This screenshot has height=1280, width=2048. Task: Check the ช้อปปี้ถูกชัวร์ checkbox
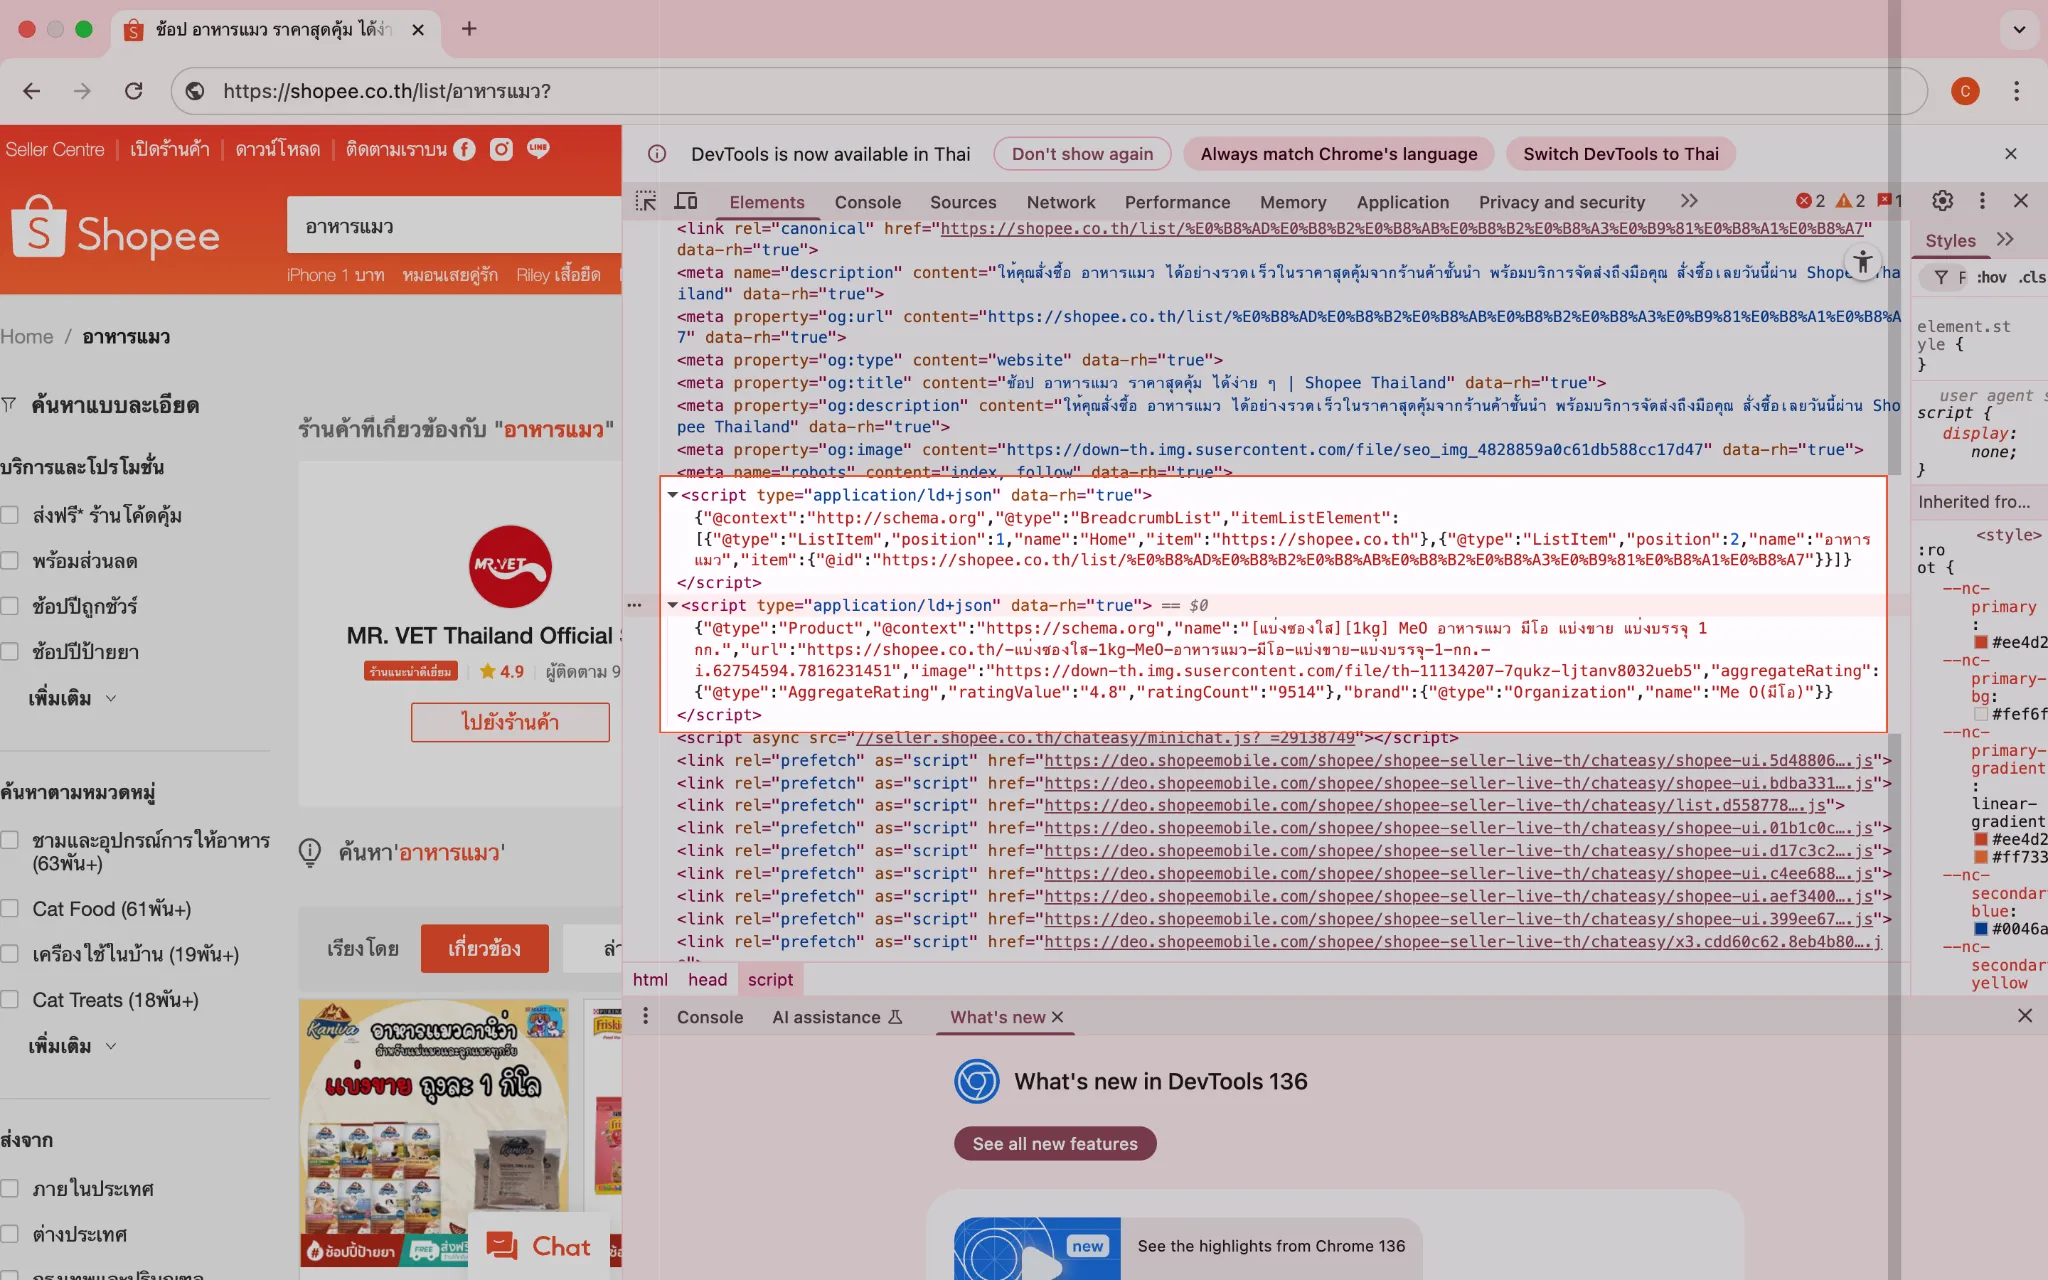point(10,606)
